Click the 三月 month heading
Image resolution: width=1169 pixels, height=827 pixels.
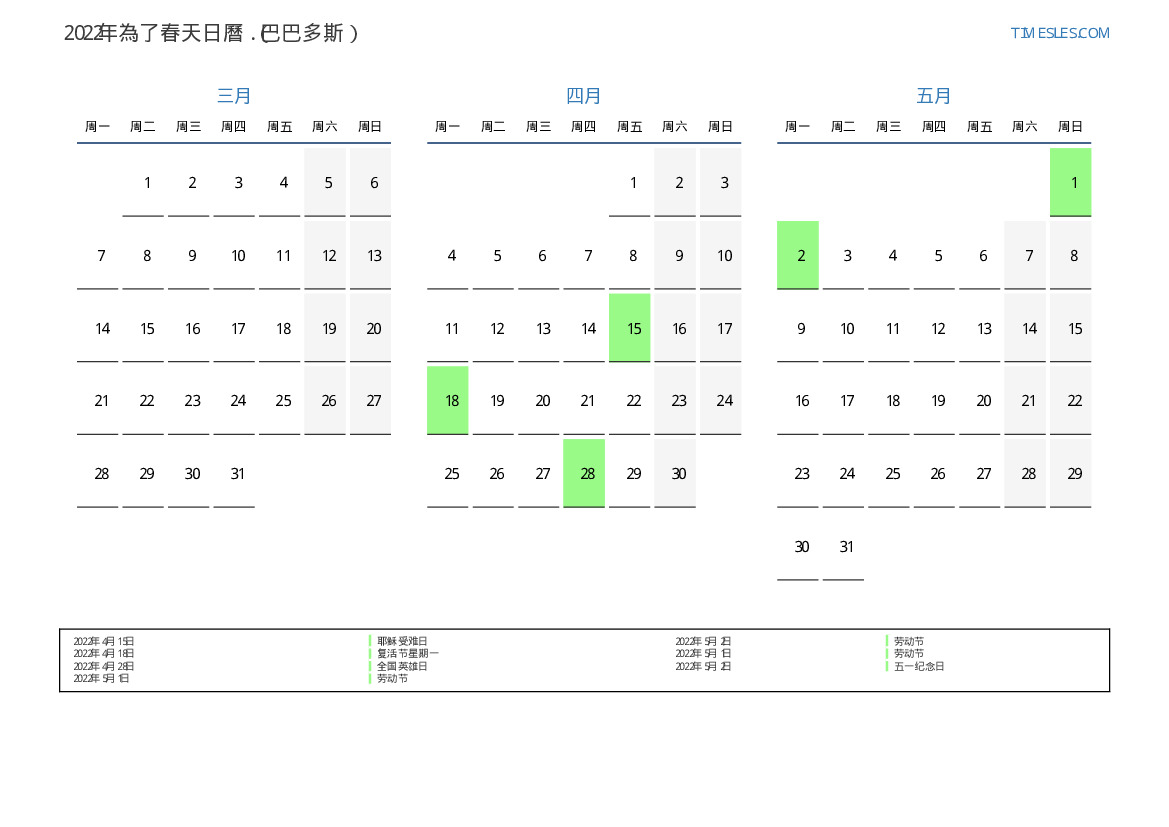[x=234, y=96]
